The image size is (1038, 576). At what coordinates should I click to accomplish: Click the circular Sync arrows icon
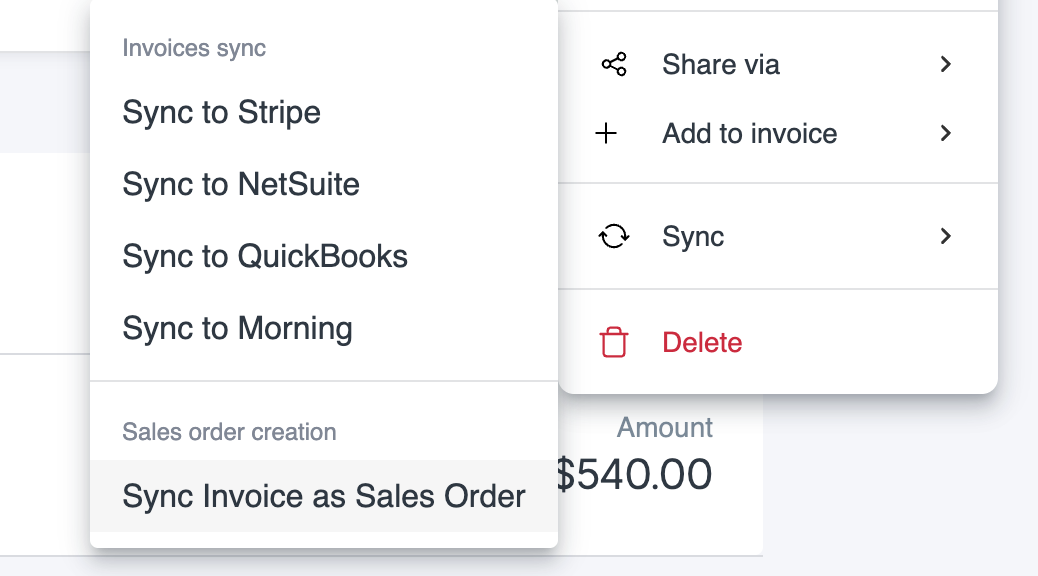pyautogui.click(x=615, y=236)
